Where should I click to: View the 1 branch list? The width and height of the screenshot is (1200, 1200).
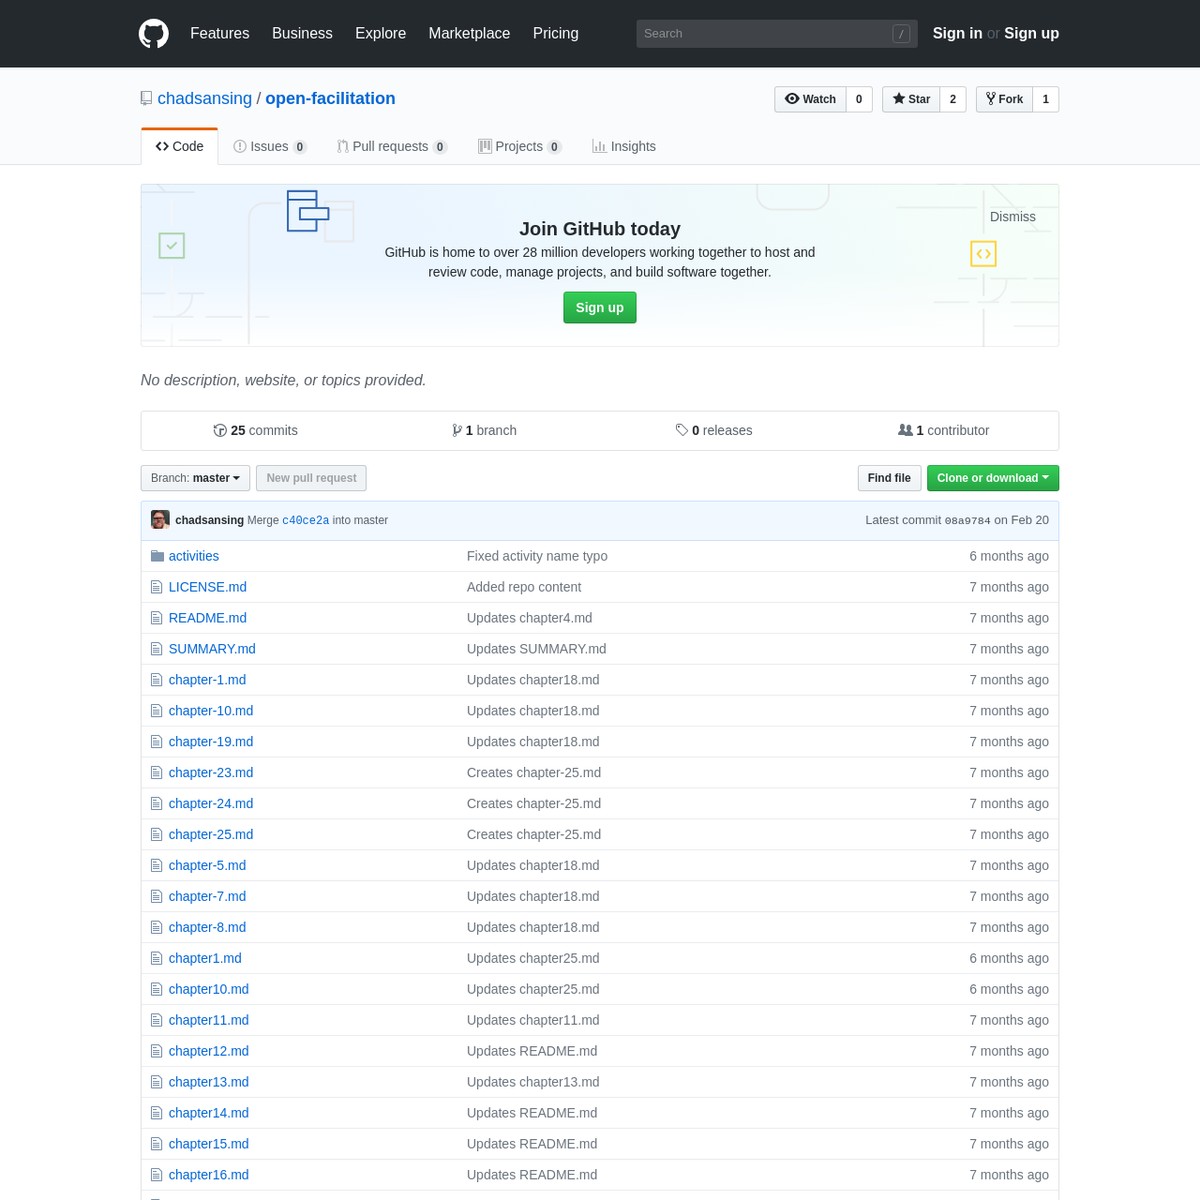point(484,430)
